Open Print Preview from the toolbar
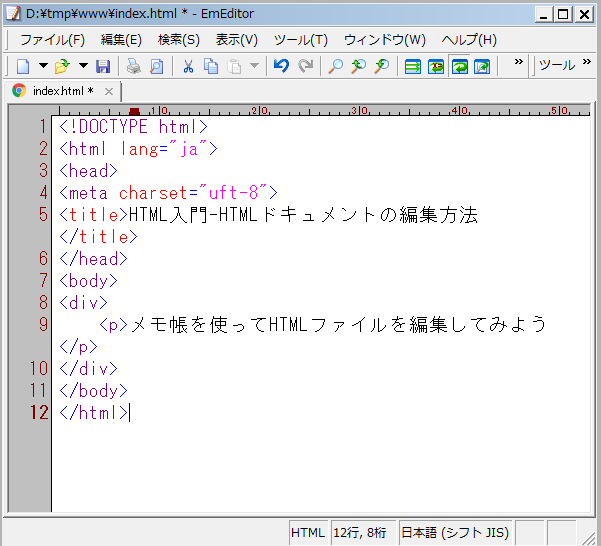The width and height of the screenshot is (601, 546). click(x=157, y=66)
